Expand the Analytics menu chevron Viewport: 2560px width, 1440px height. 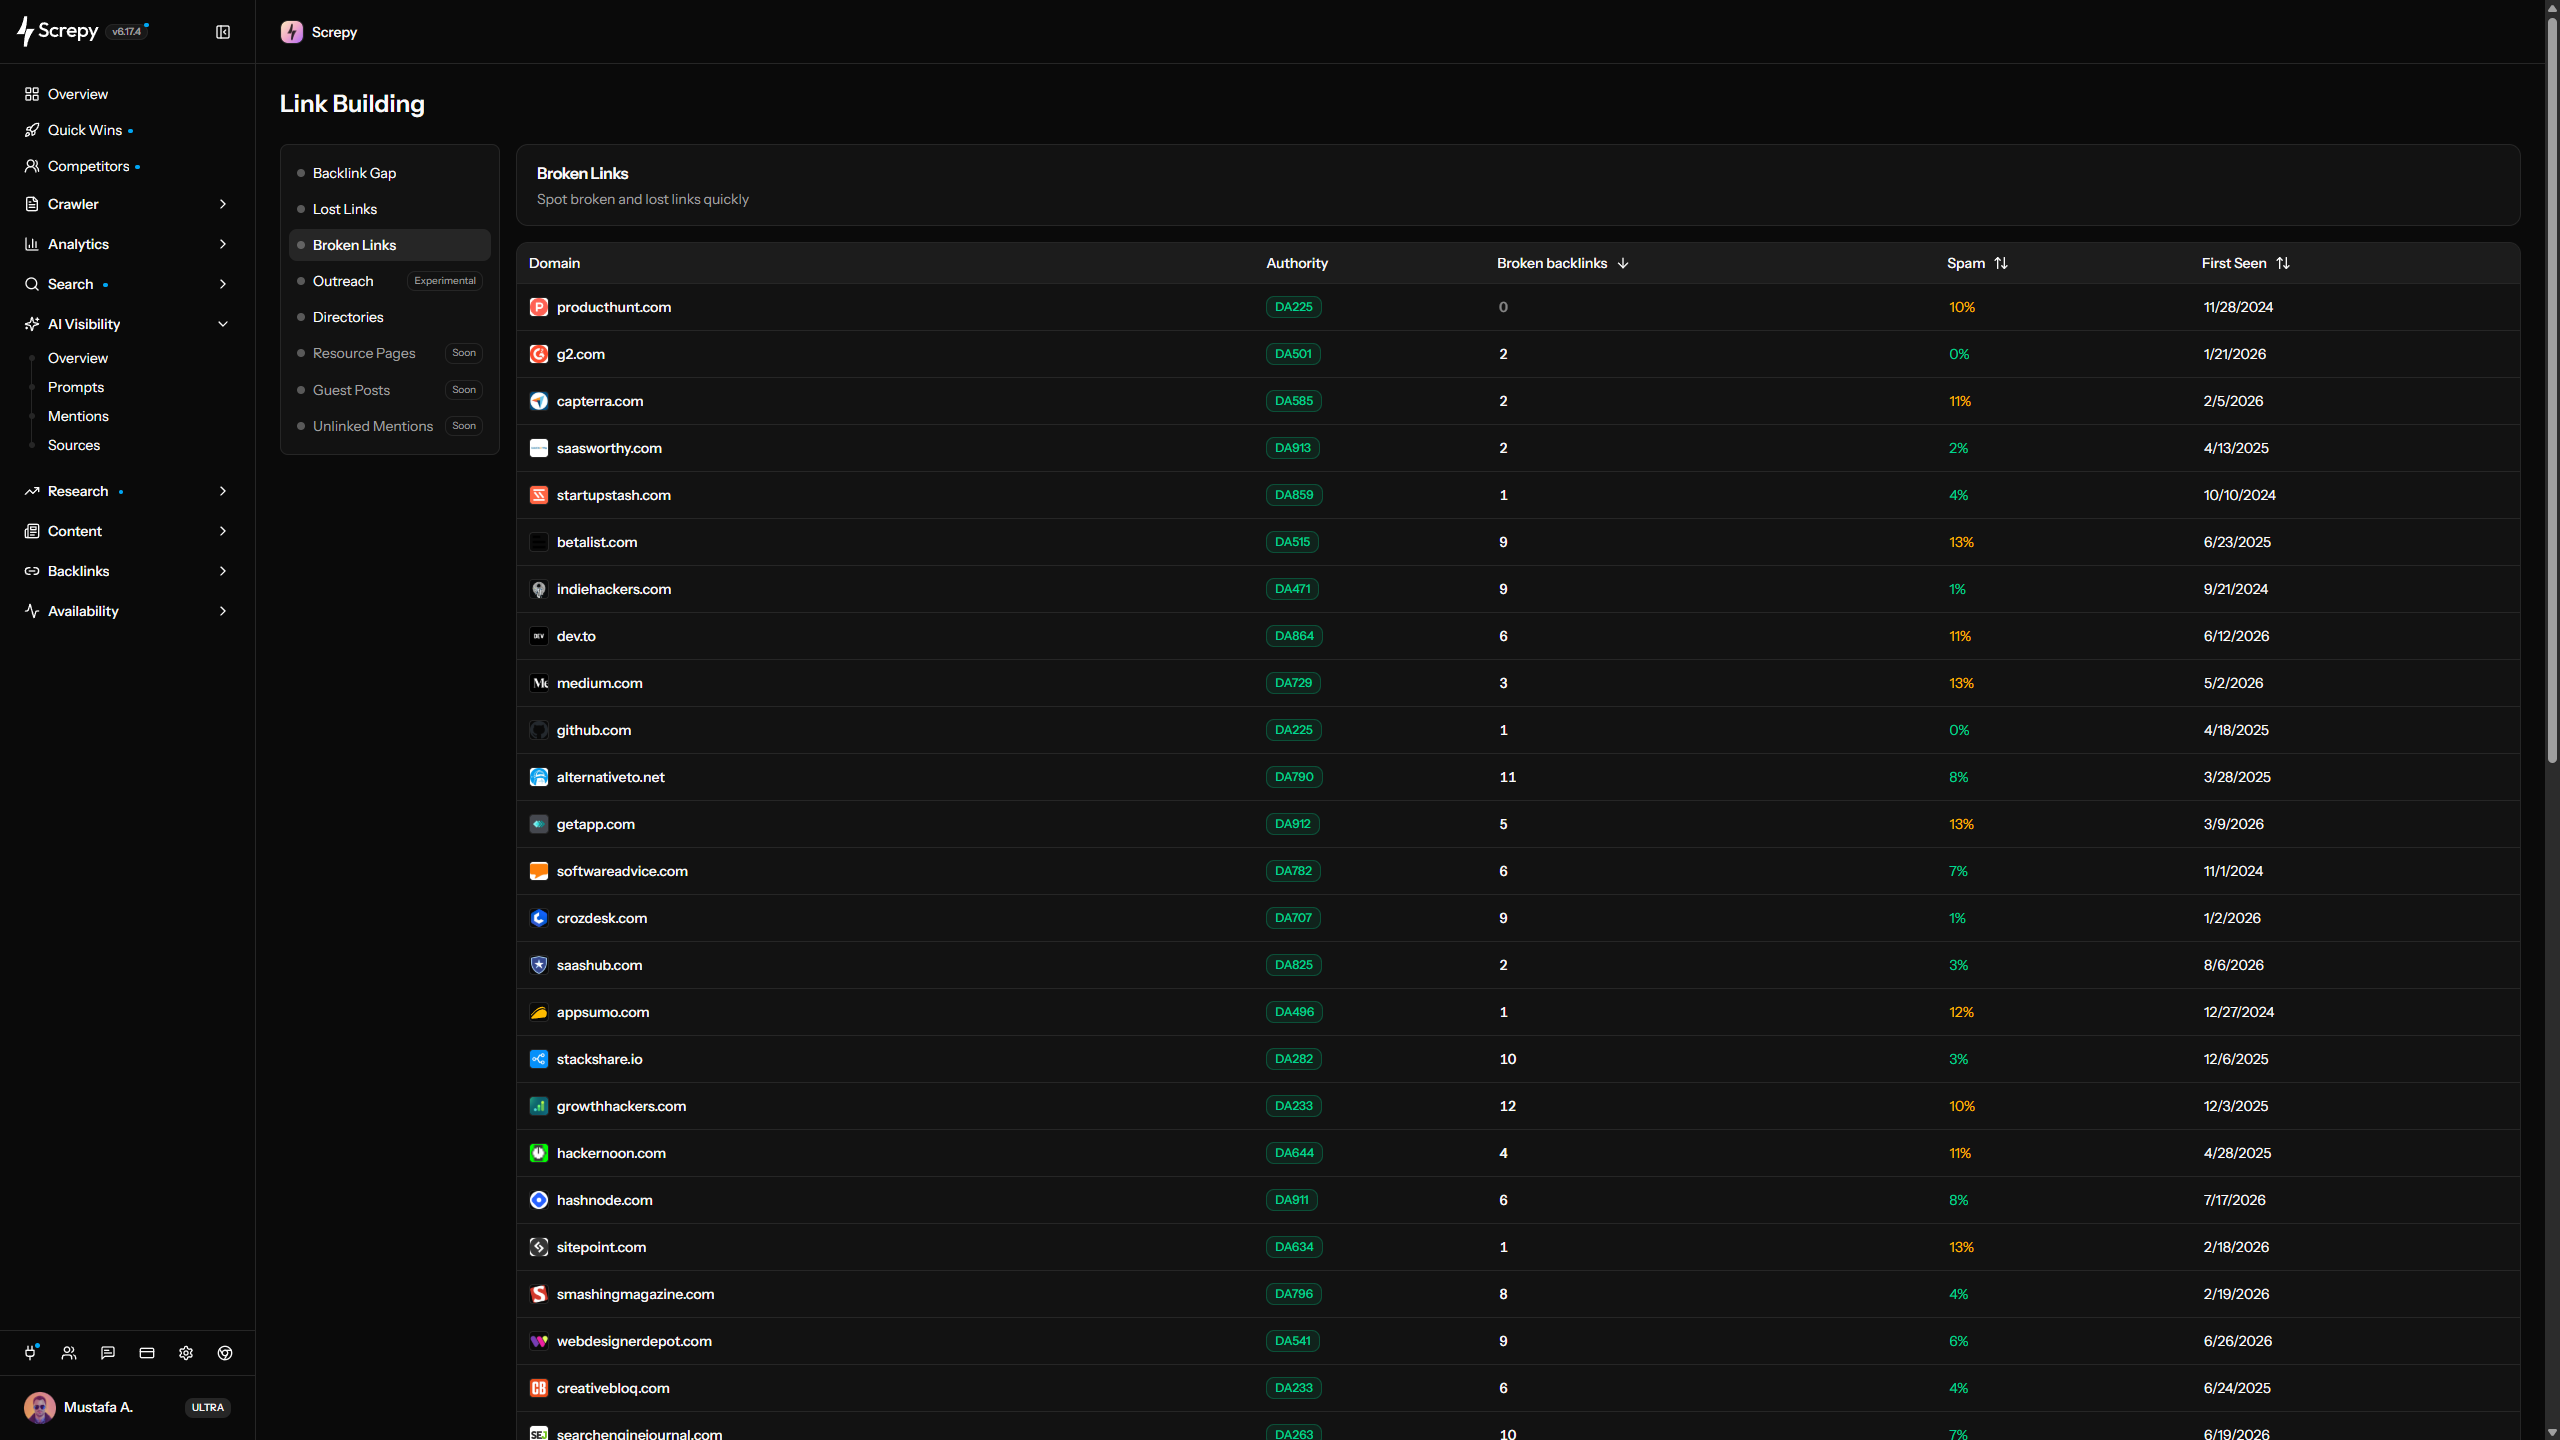click(x=223, y=244)
